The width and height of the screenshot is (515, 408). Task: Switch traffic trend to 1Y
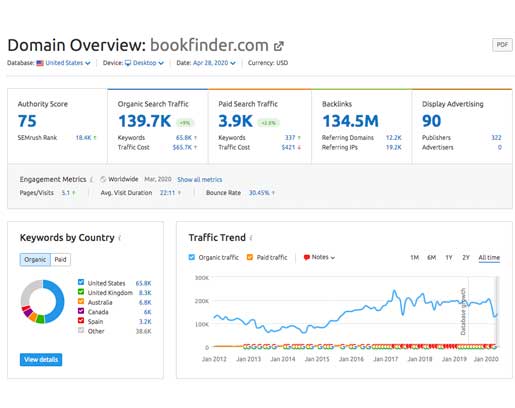coord(449,258)
